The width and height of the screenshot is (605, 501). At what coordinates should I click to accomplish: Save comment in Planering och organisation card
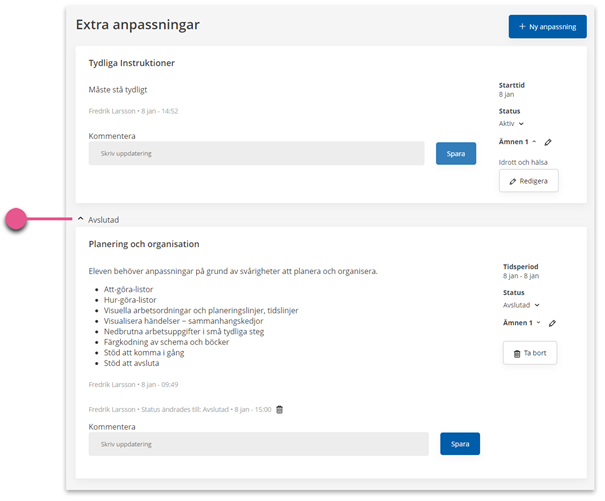point(460,444)
